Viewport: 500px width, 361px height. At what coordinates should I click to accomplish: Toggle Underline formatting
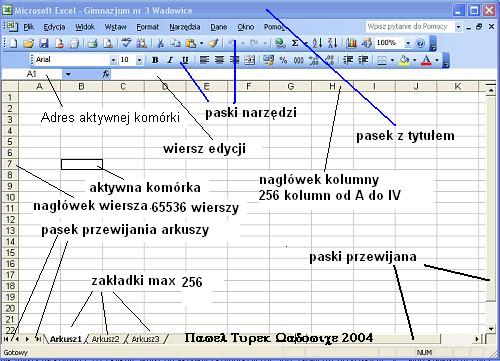(185, 60)
